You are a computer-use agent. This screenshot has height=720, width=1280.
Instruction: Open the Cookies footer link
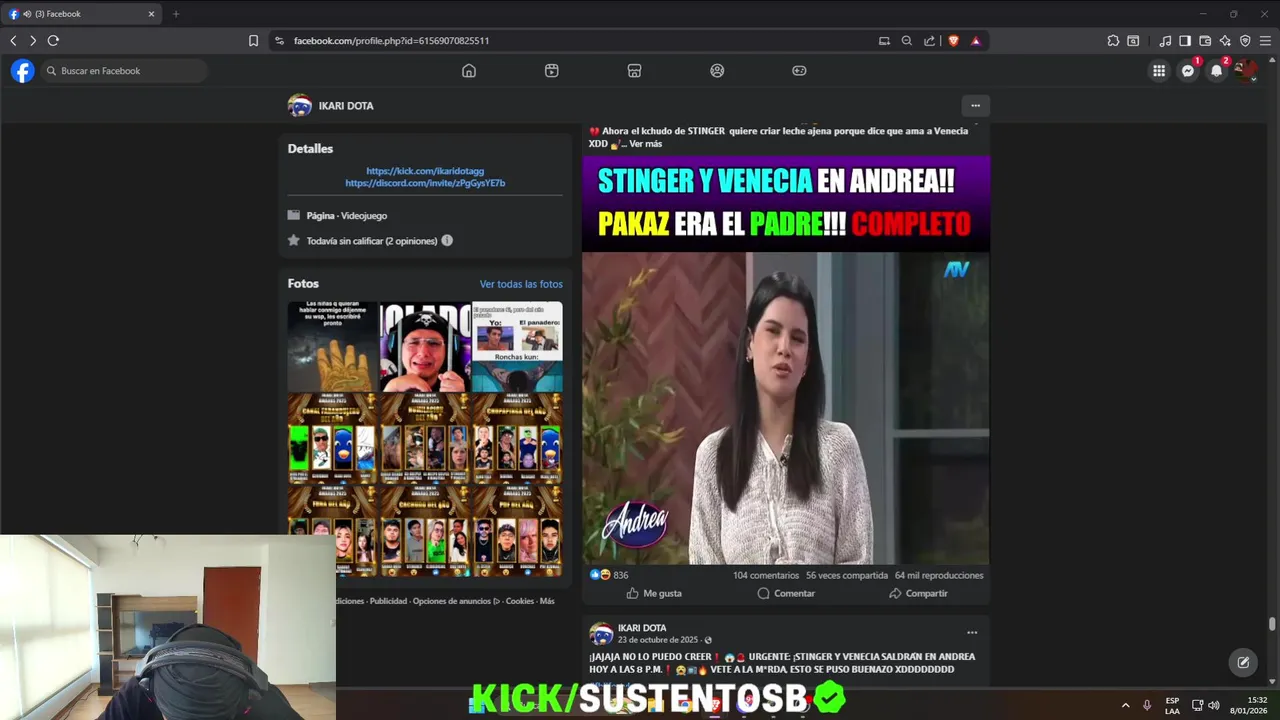520,601
